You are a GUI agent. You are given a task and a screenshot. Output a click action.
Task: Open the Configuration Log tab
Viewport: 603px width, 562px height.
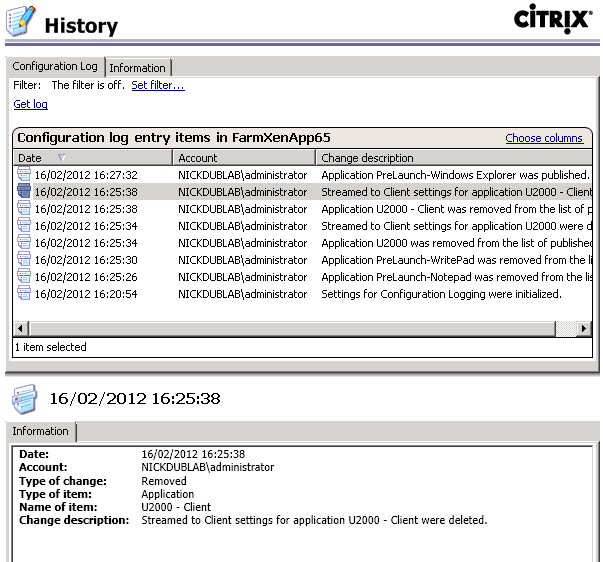point(55,67)
